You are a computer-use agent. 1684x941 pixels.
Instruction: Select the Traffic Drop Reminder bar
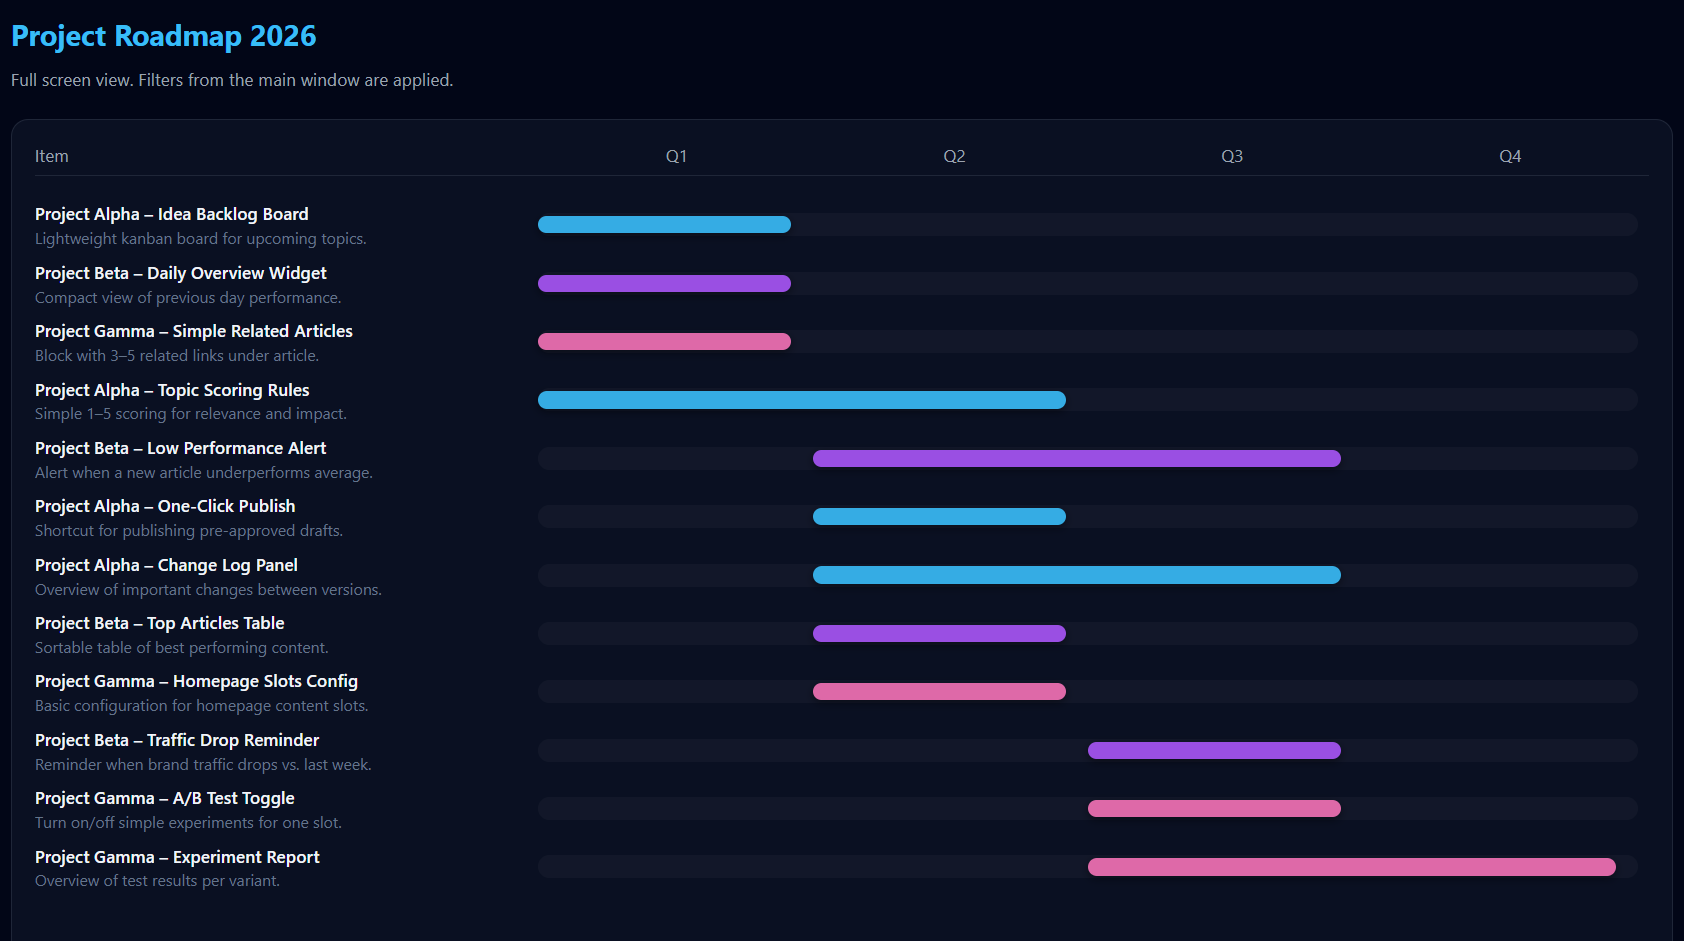pos(1213,749)
